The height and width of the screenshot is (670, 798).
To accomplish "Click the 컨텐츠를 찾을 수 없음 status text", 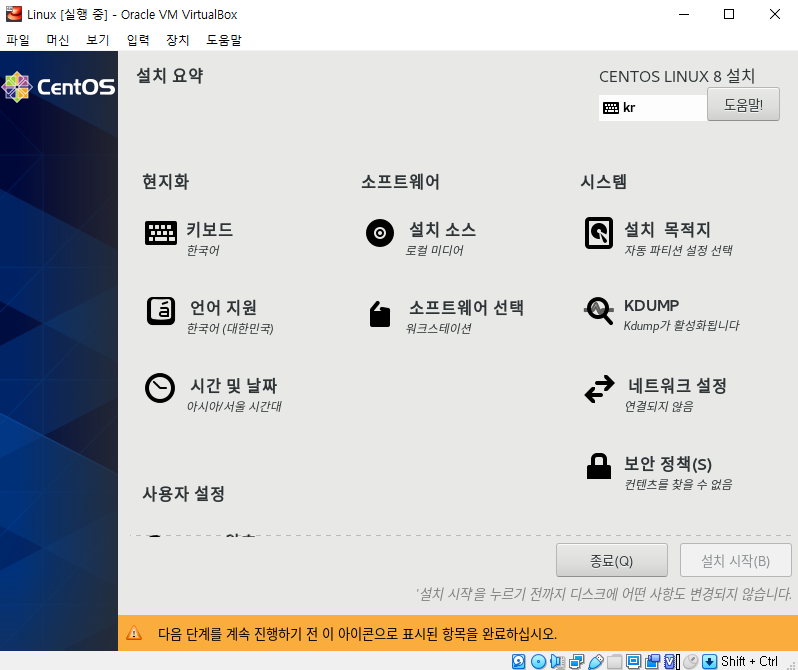I will point(678,484).
